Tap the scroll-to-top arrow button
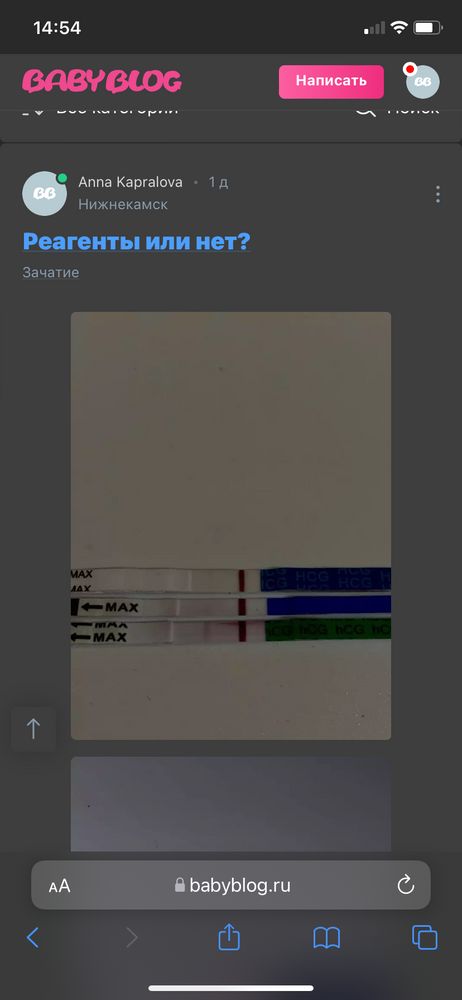This screenshot has height=1000, width=462. click(33, 728)
